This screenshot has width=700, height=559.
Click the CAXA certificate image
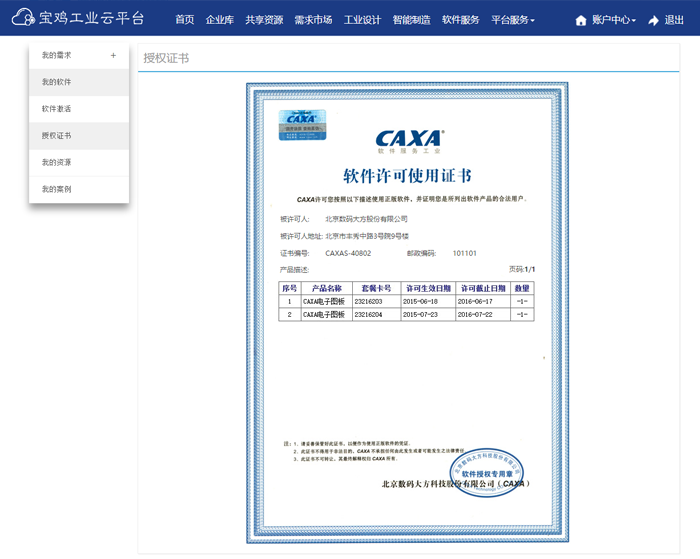pyautogui.click(x=408, y=313)
